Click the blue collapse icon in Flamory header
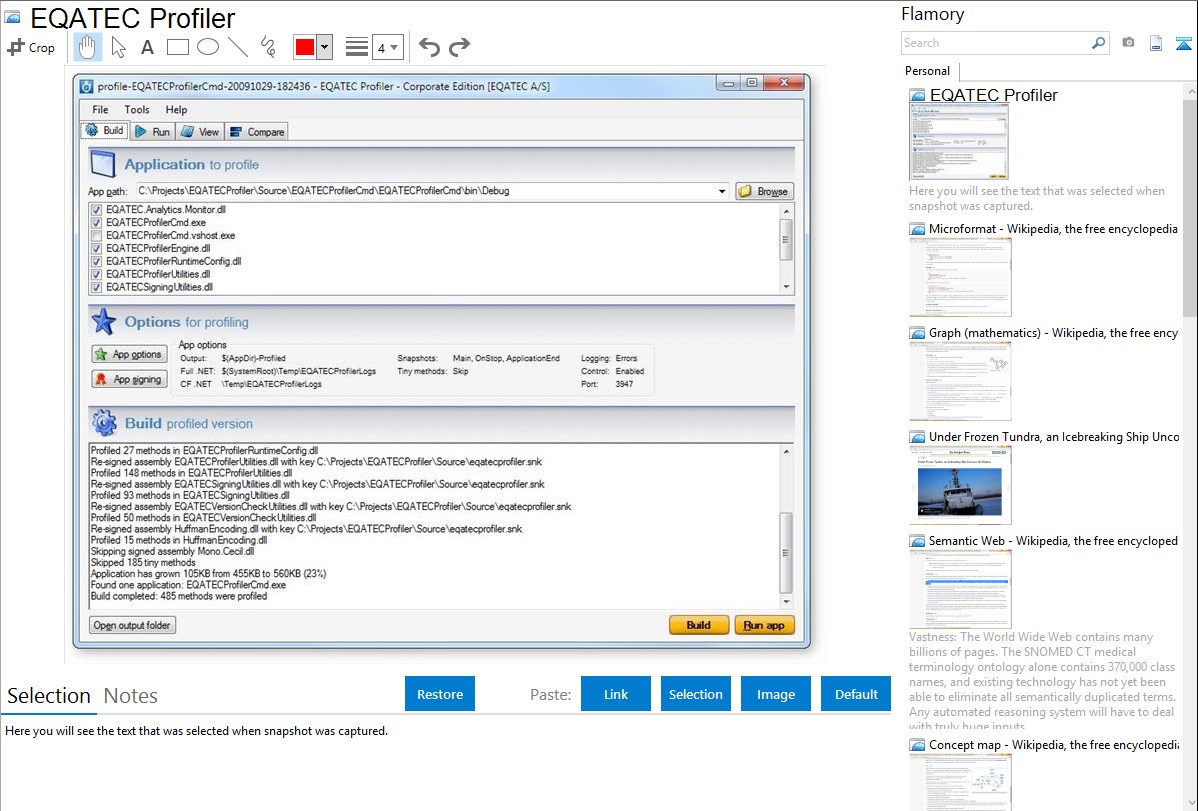1198x811 pixels. tap(1183, 43)
